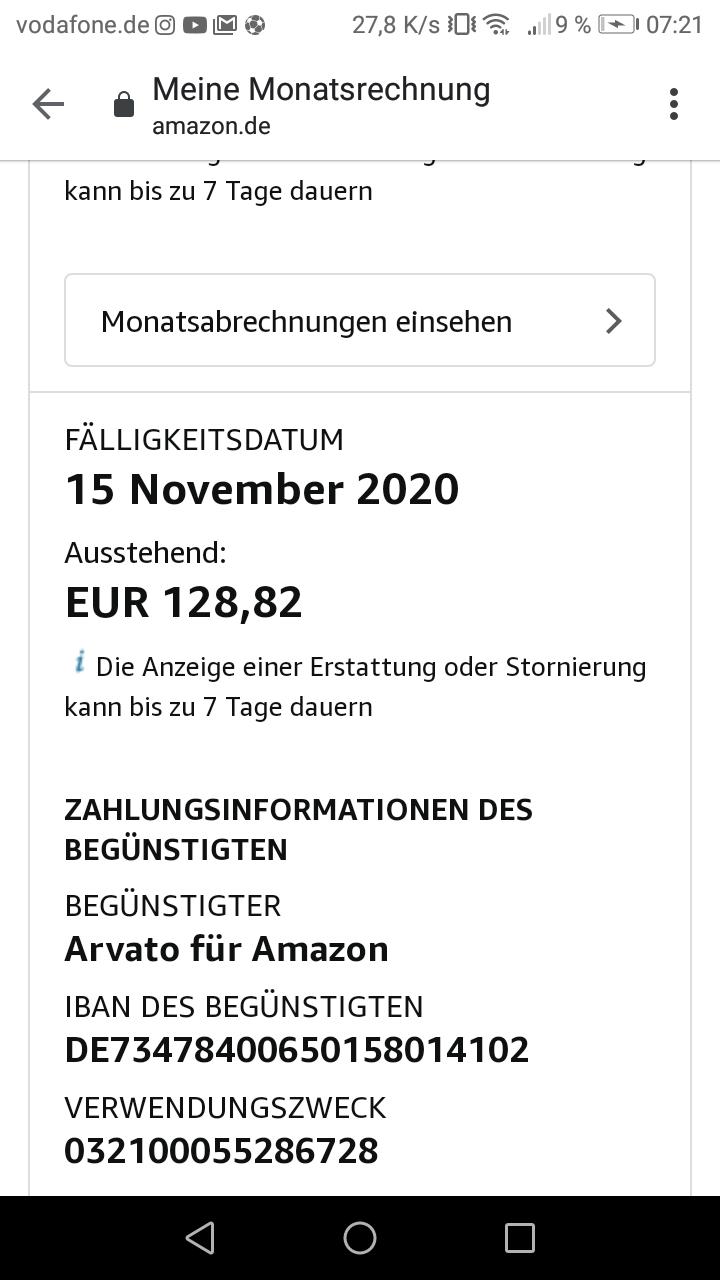
Task: Tap the blue info icon
Action: pyautogui.click(x=80, y=662)
